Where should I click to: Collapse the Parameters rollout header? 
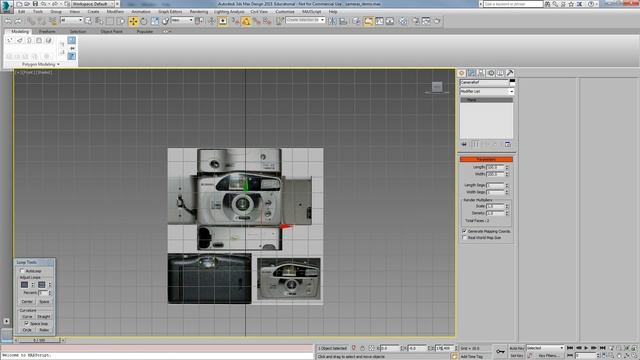pyautogui.click(x=486, y=159)
